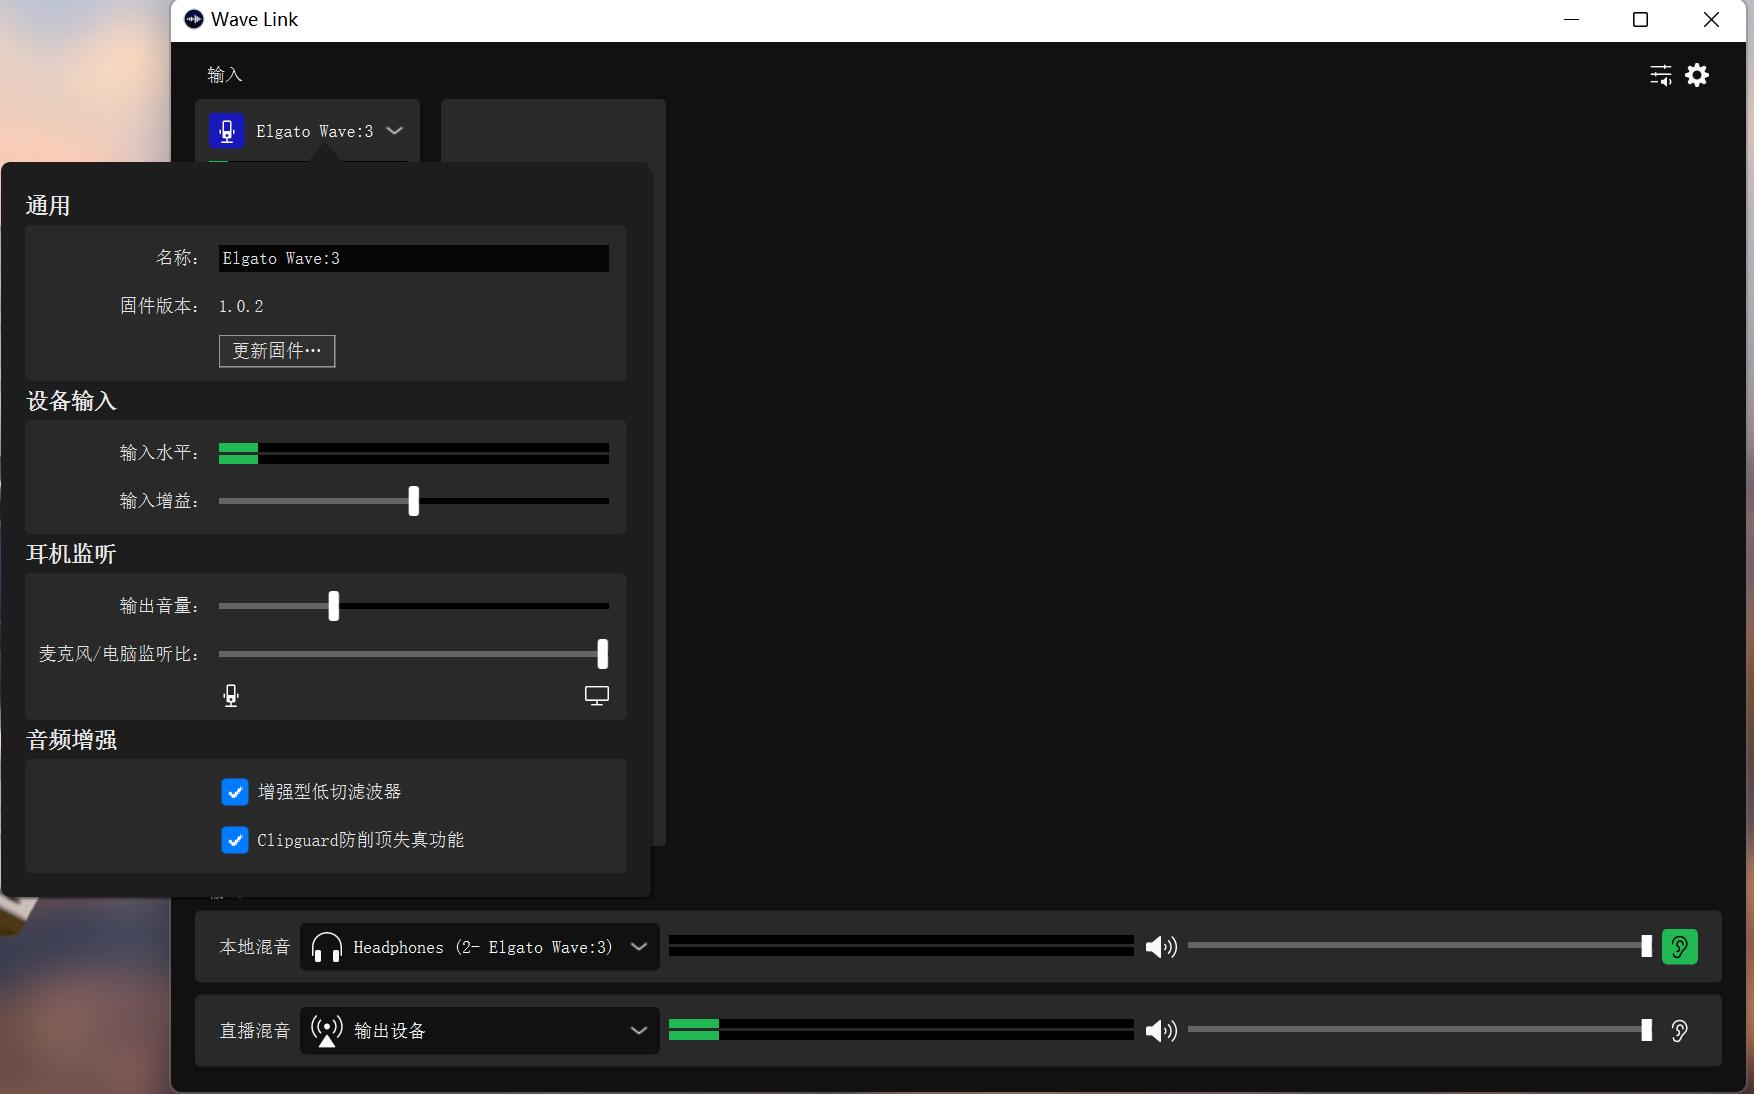The width and height of the screenshot is (1754, 1094).
Task: Click the 输出音量 label
Action: [159, 606]
